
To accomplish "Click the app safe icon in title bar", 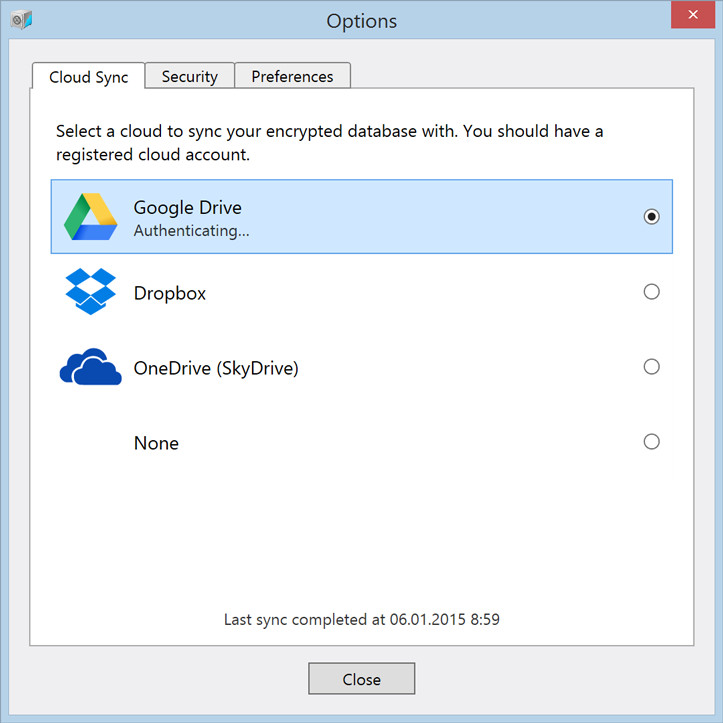I will pos(22,20).
